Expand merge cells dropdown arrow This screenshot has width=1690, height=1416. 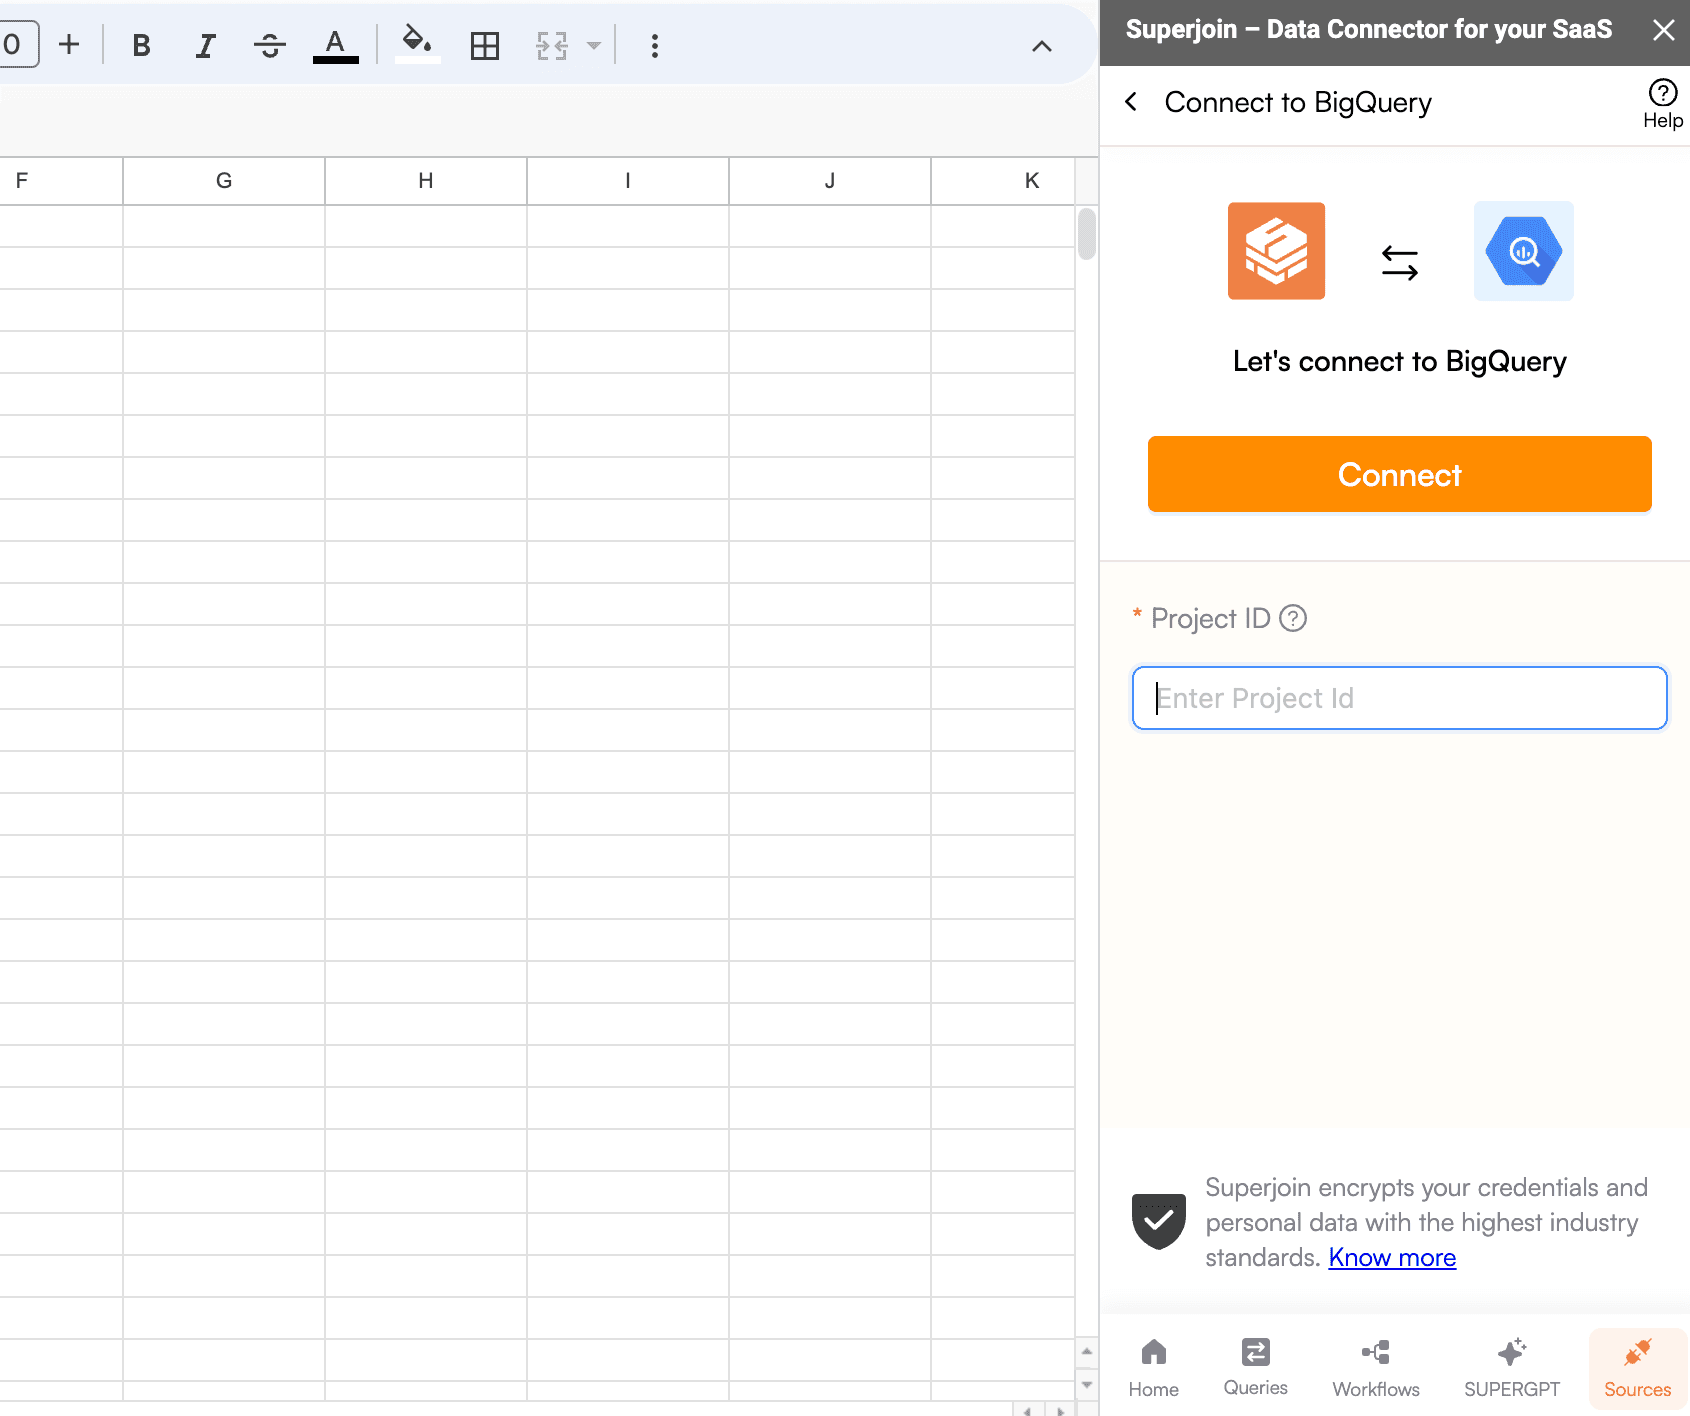pos(594,45)
